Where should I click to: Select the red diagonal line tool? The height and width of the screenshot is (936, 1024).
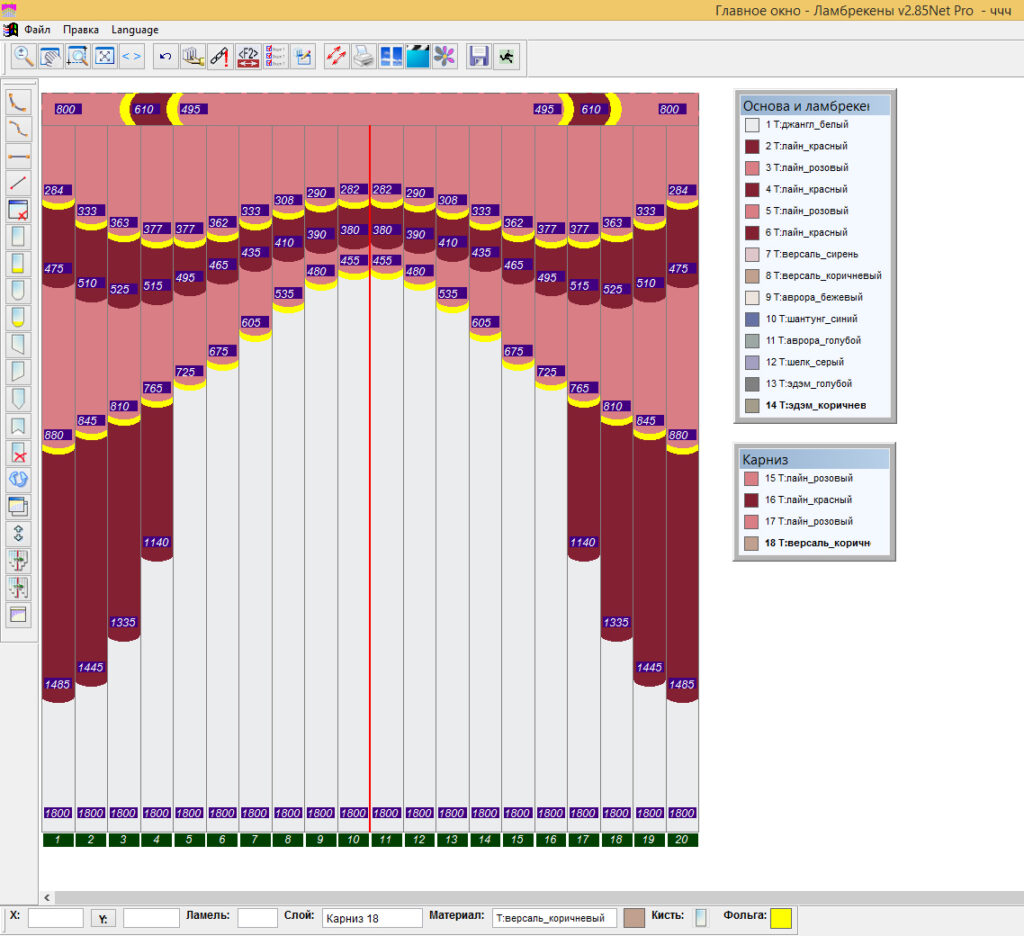tap(18, 183)
